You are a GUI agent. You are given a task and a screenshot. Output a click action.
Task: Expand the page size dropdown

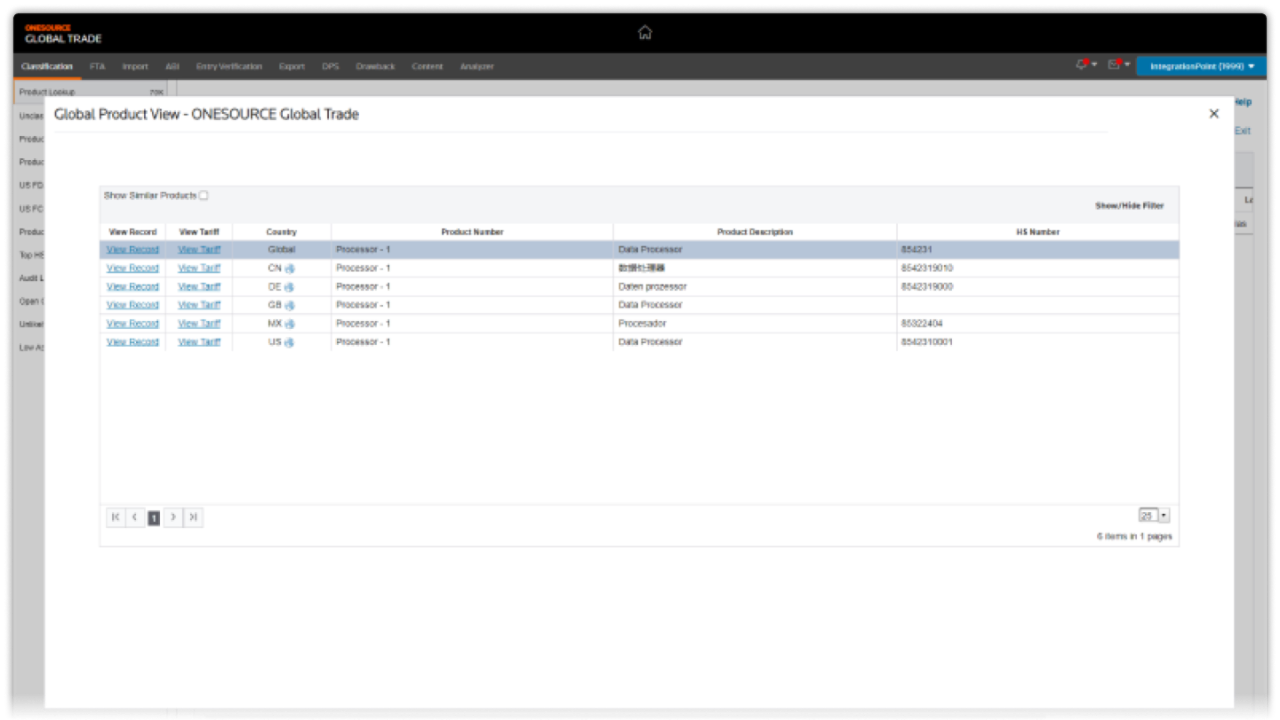point(1163,516)
